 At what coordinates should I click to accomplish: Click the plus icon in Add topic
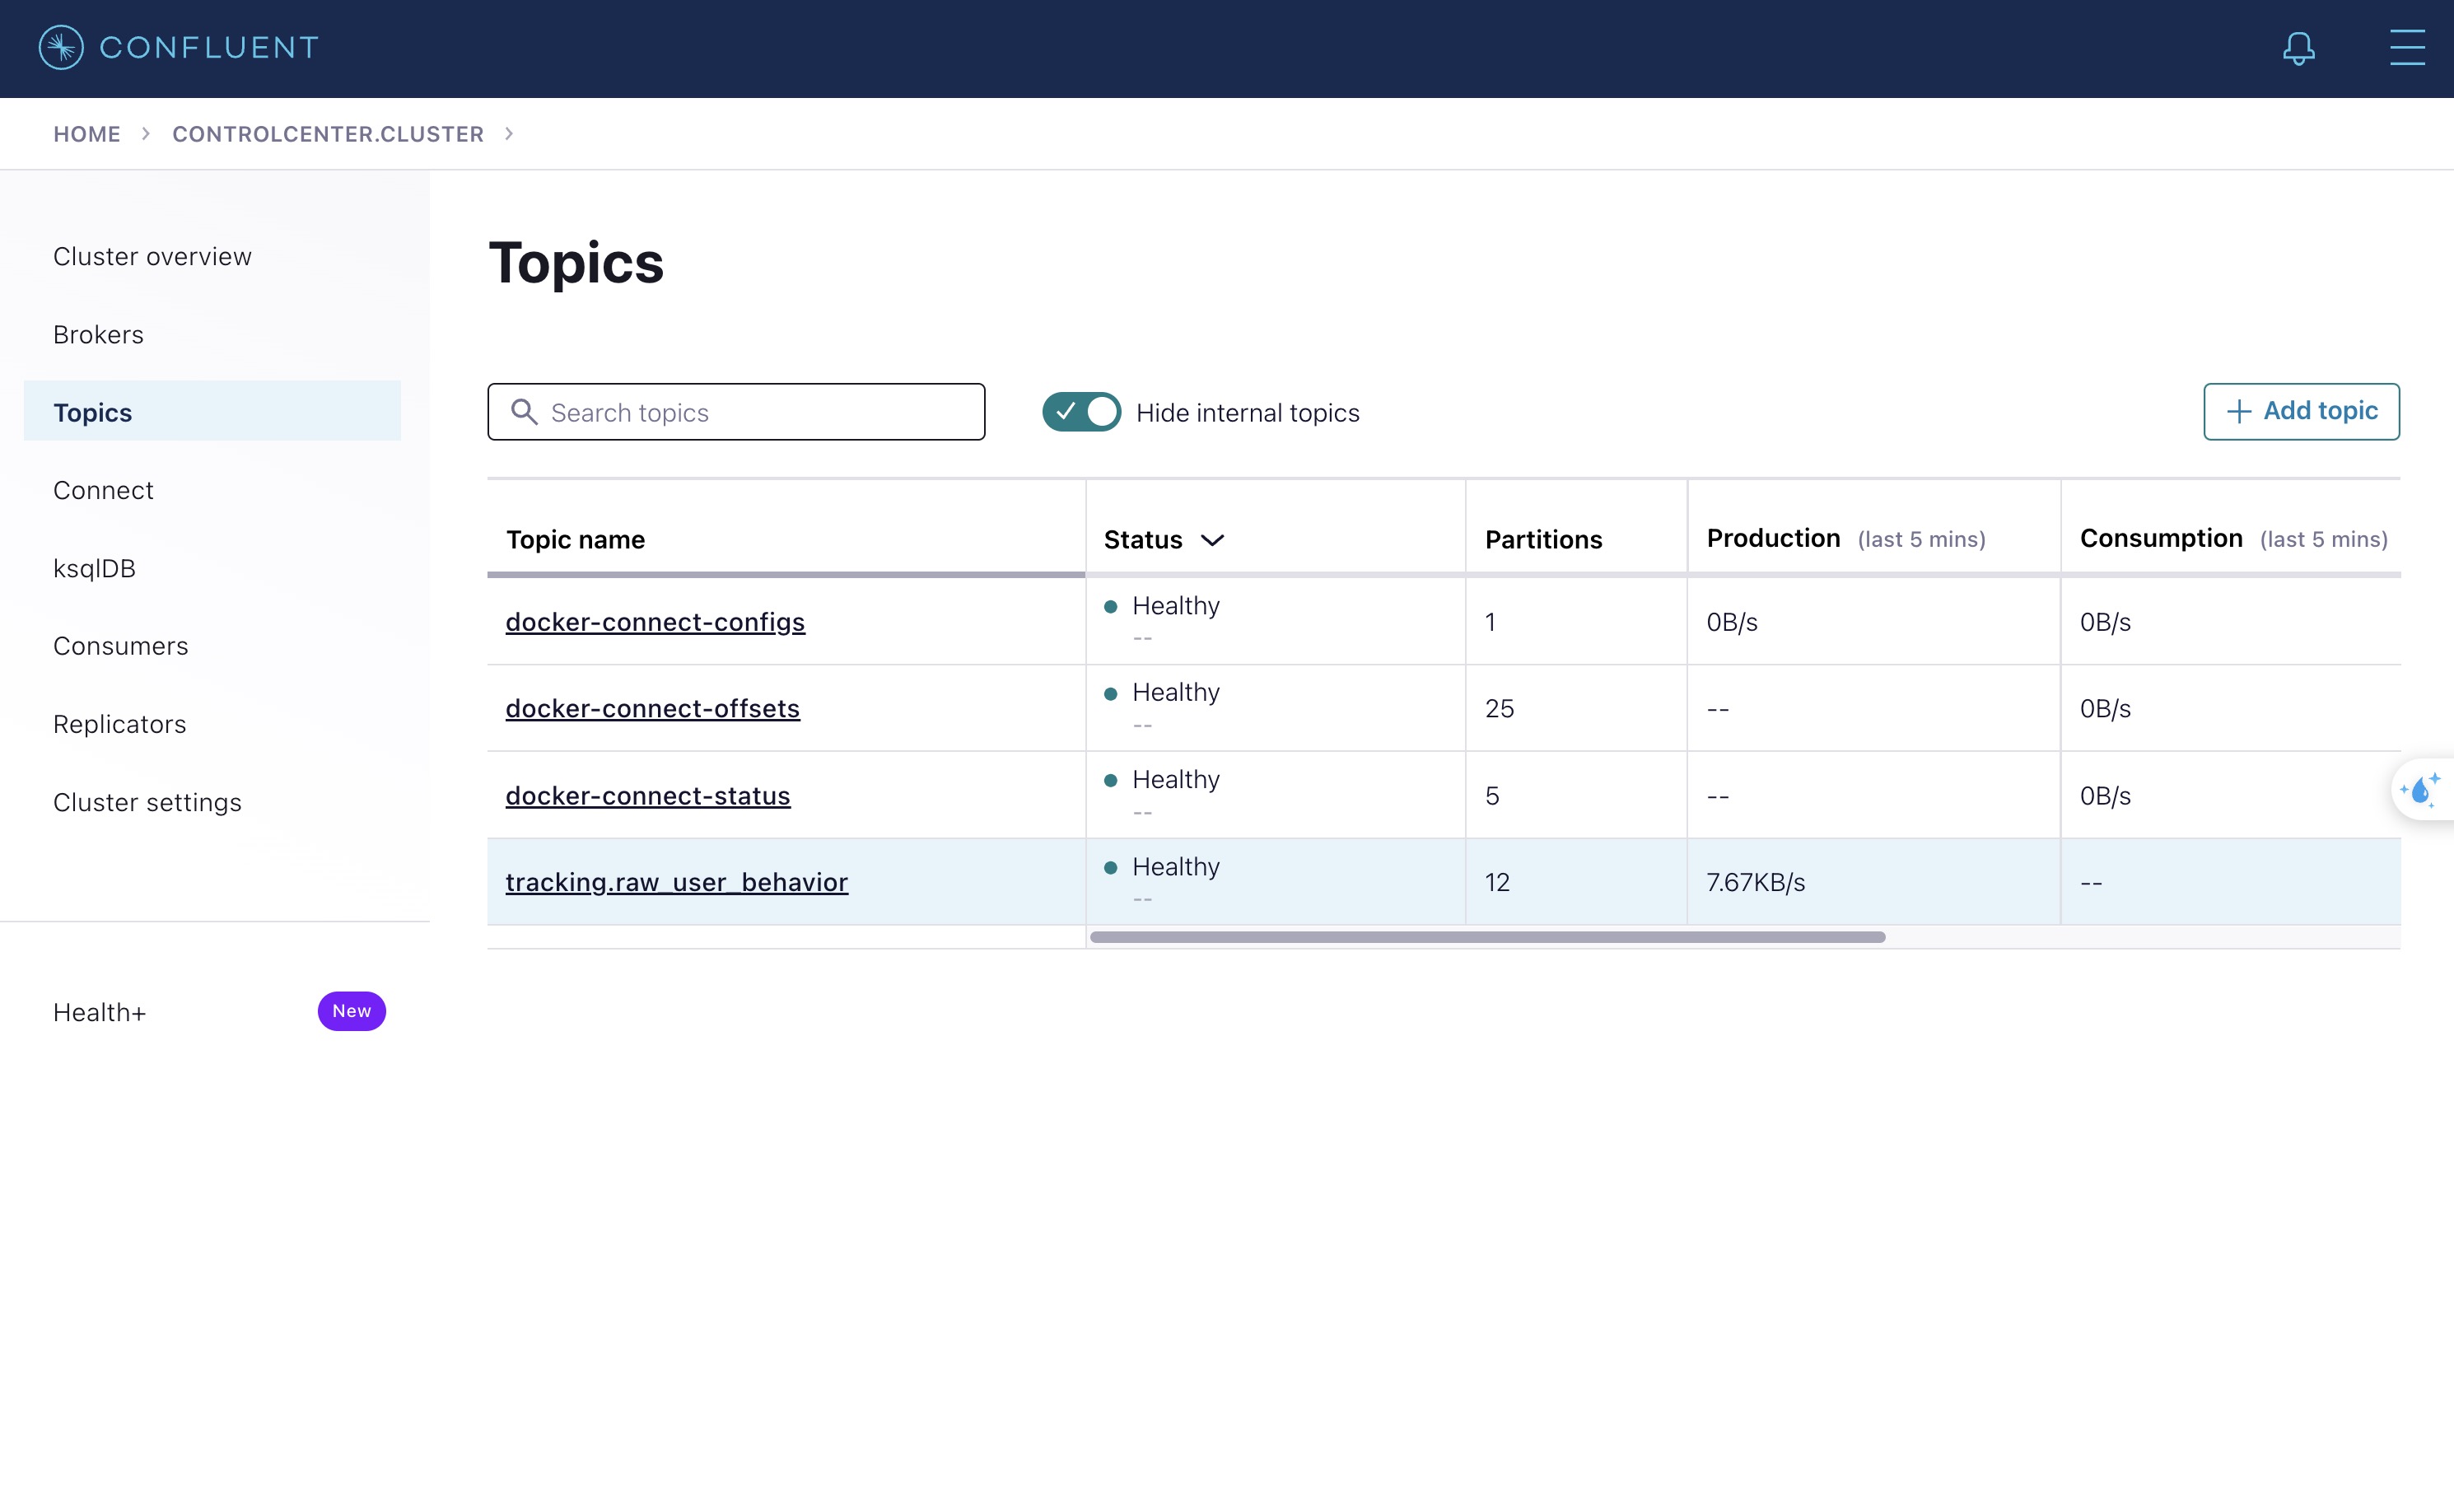(x=2239, y=411)
